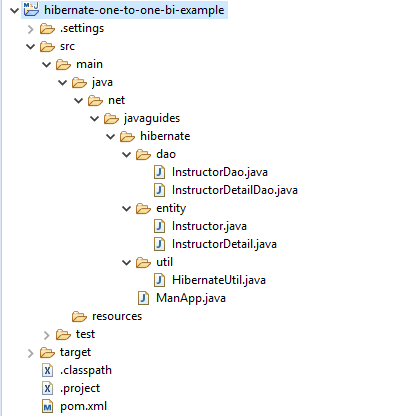Click the folder icon next to resources

(79, 316)
